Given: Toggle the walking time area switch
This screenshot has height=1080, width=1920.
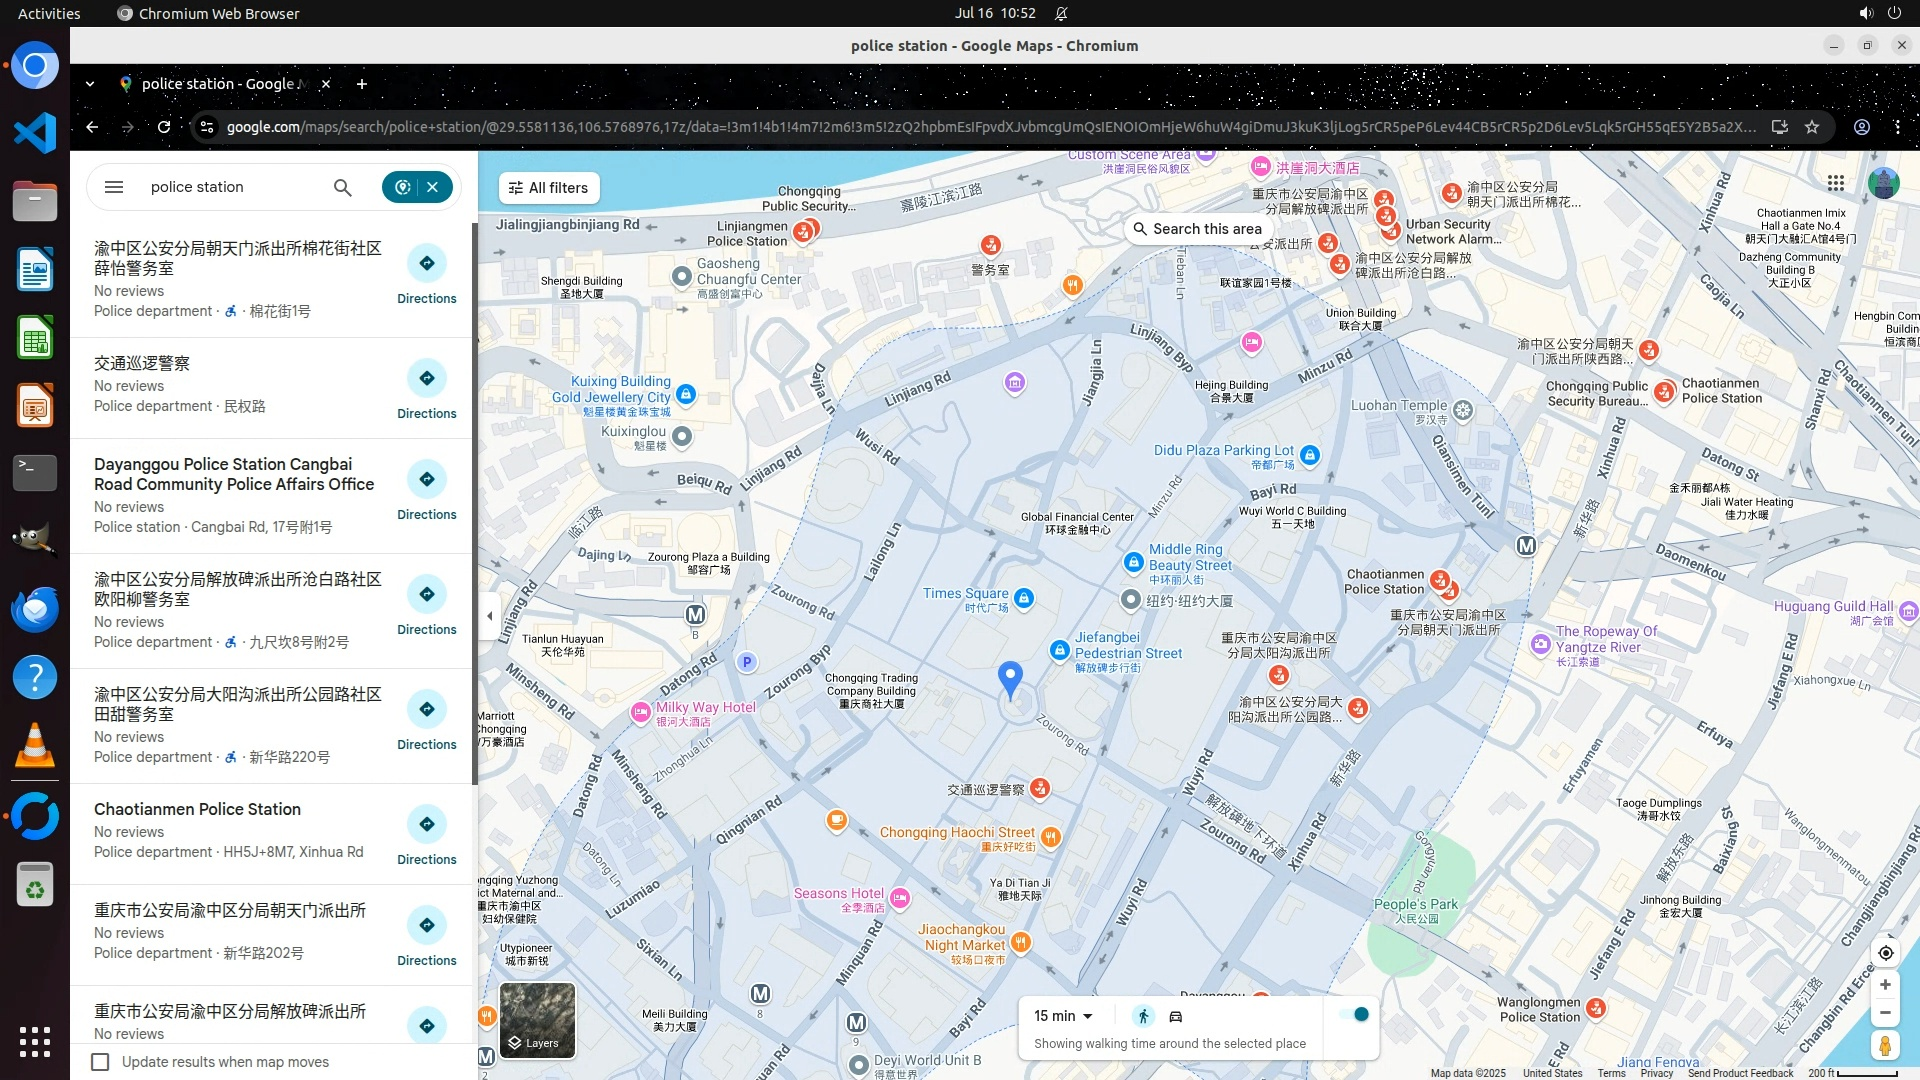Looking at the screenshot, I should click(1355, 1015).
